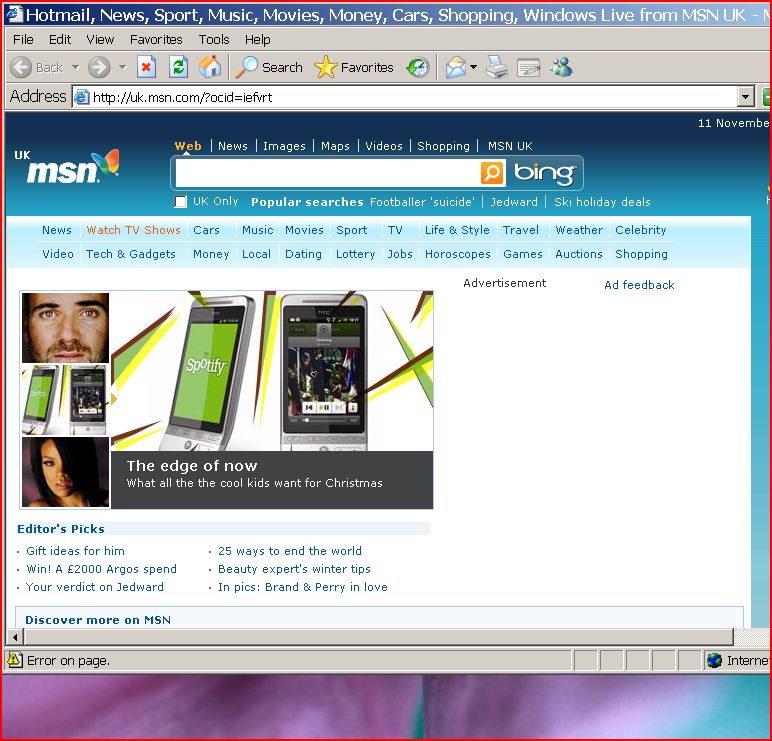
Task: Open the Weather link
Action: click(579, 230)
